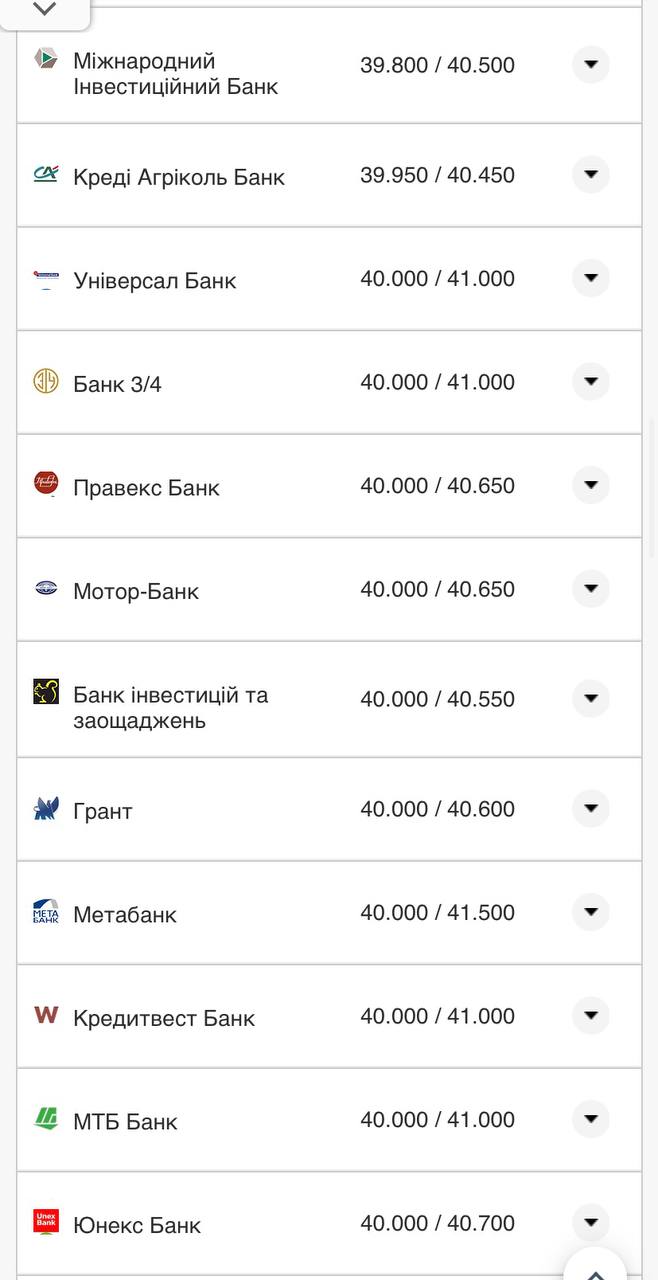Click the round Банк 3/4 logo
Image resolution: width=658 pixels, height=1280 pixels.
45,381
